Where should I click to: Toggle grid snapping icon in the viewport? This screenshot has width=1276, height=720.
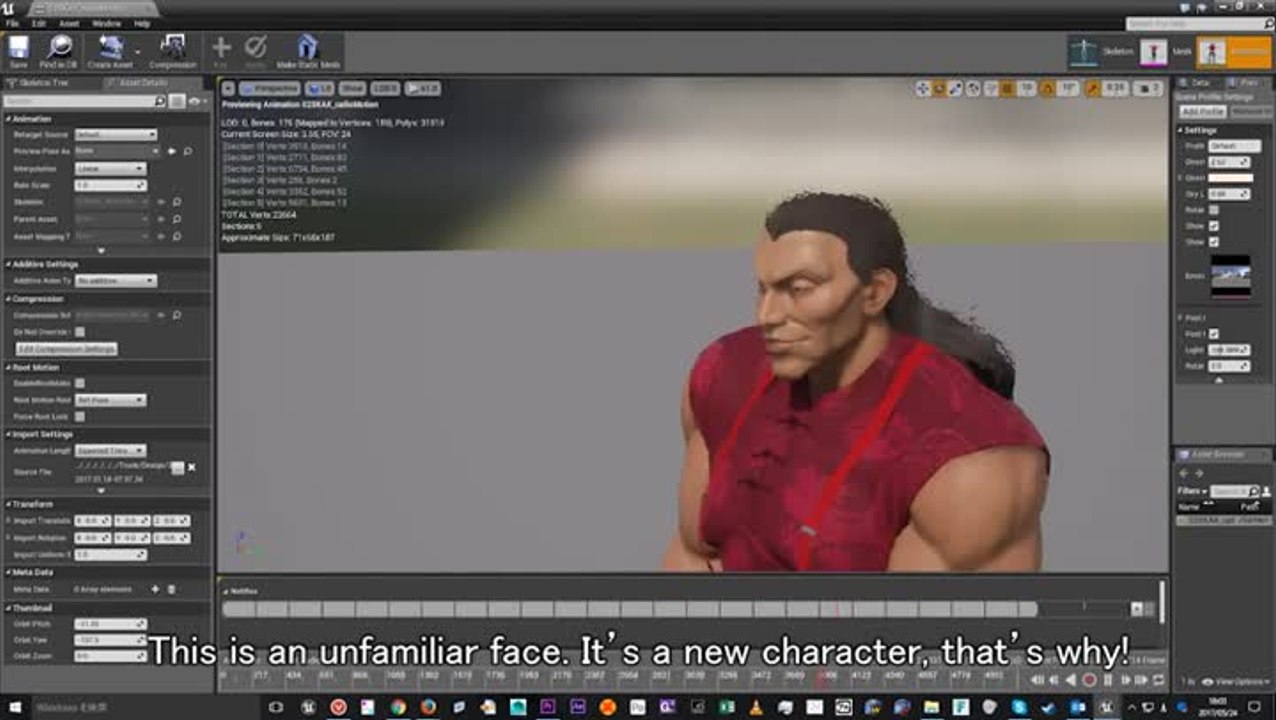[x=1009, y=89]
